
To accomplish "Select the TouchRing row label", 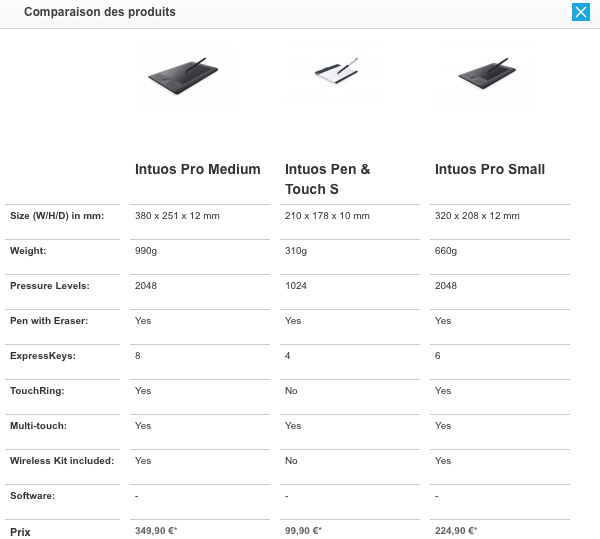I will coord(37,391).
